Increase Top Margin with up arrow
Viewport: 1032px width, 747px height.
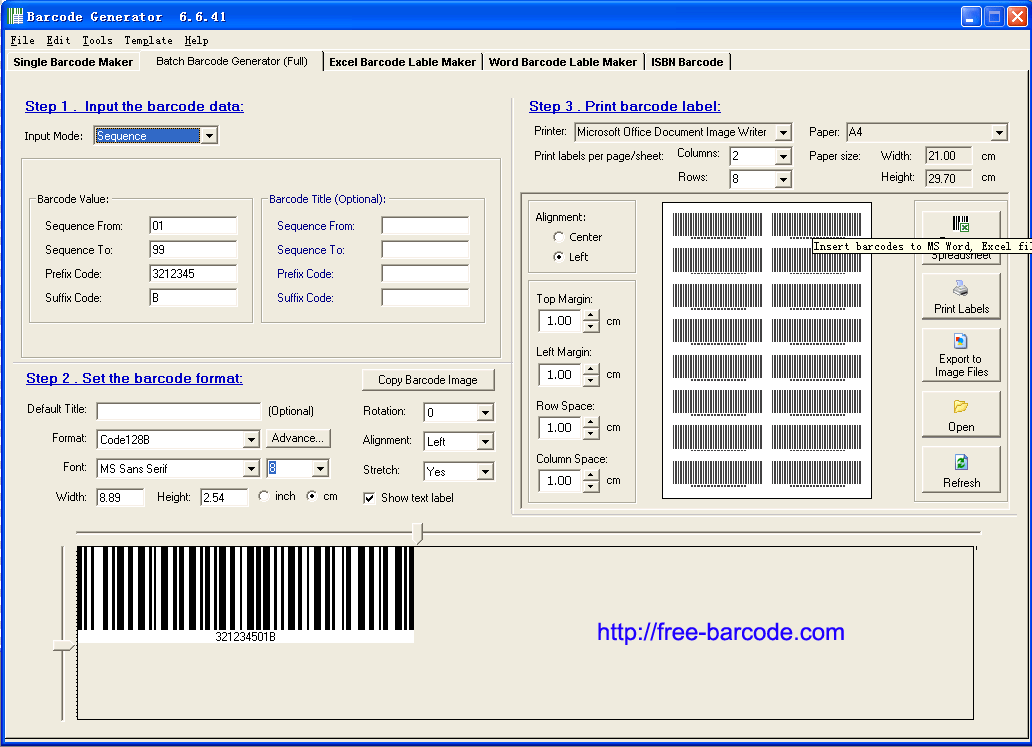[591, 315]
